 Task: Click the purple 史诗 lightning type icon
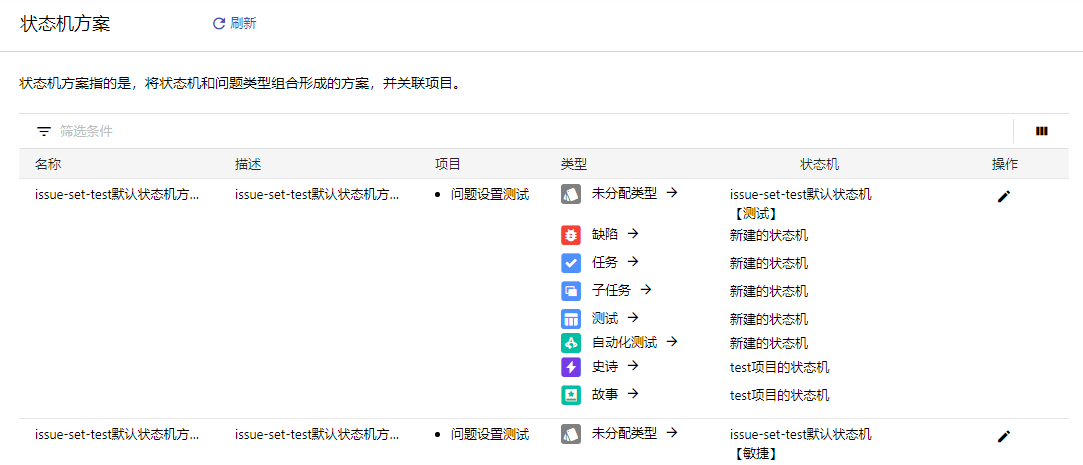pos(571,367)
